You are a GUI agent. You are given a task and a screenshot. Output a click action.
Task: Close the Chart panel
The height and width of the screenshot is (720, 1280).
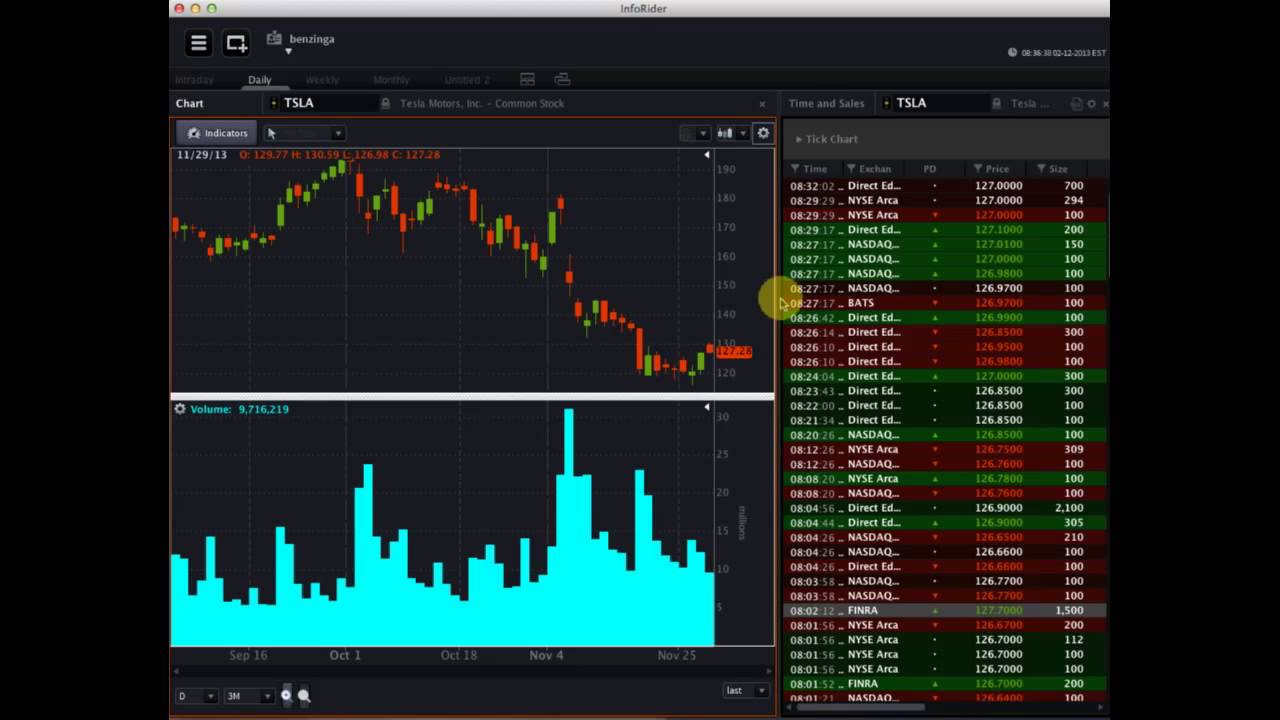[762, 104]
